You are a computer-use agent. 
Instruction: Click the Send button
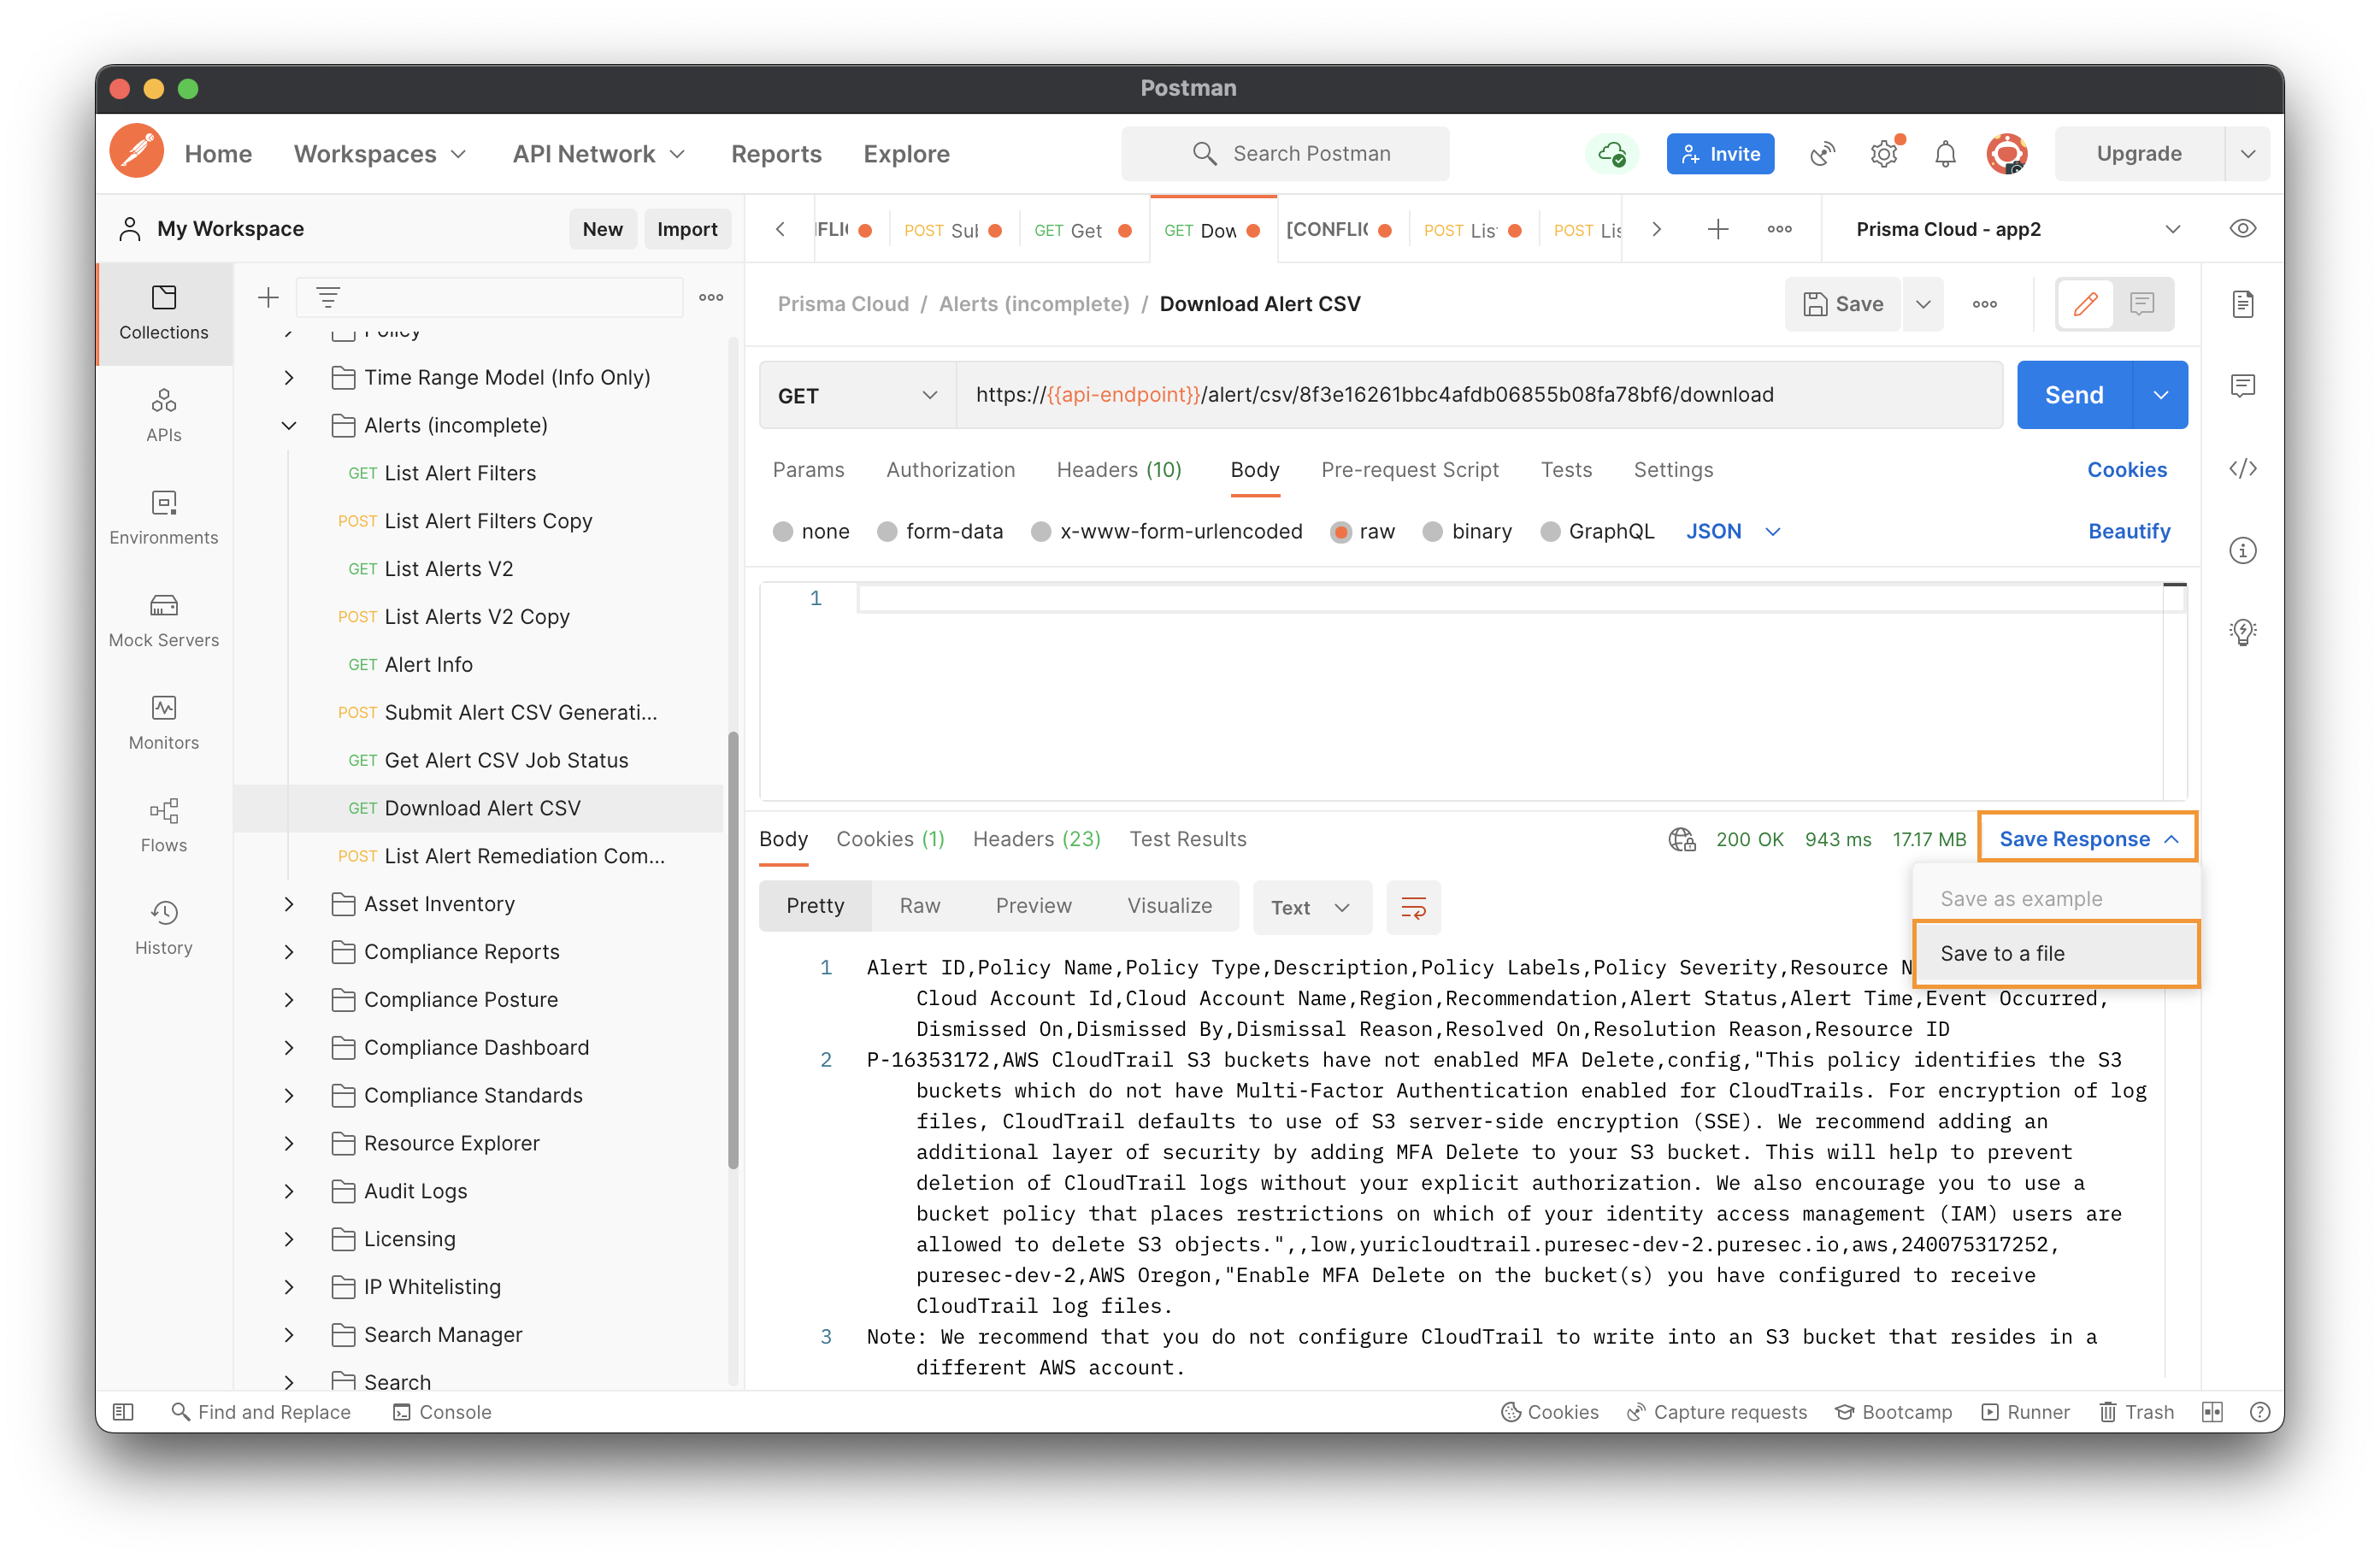(2073, 396)
